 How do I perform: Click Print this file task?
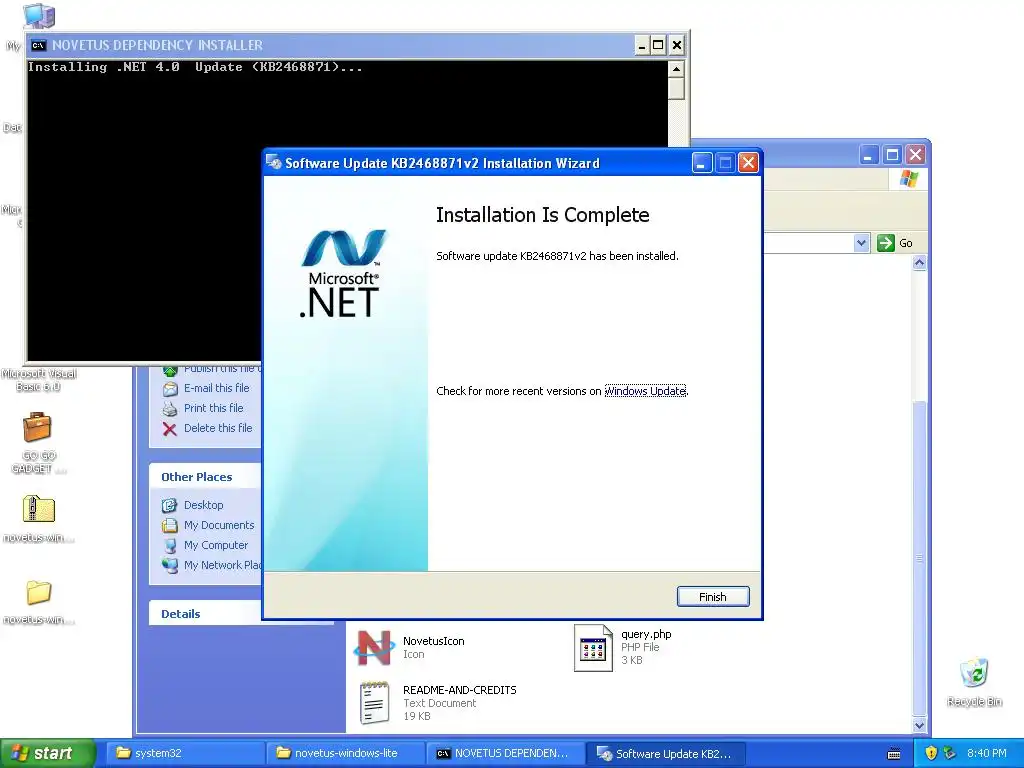213,408
